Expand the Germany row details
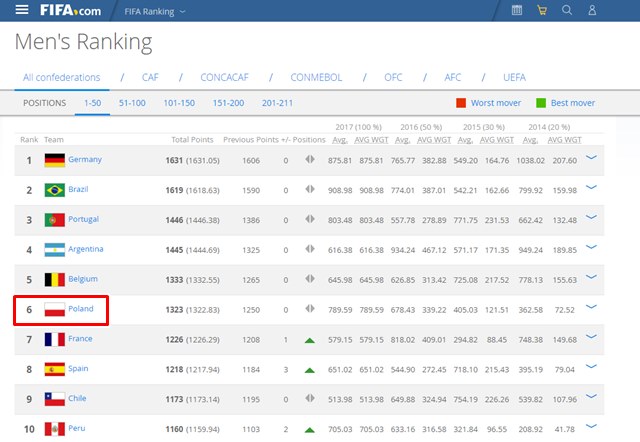 coord(591,157)
